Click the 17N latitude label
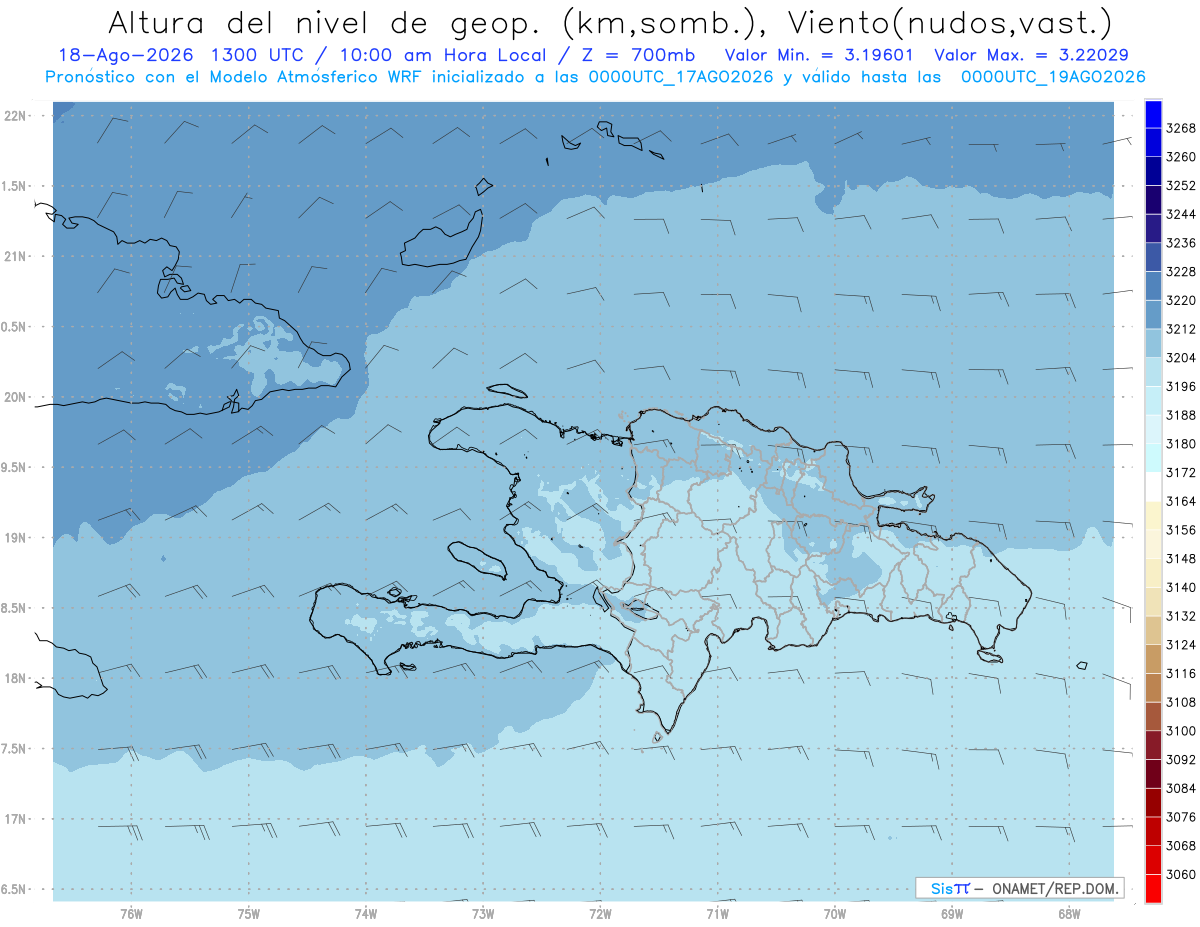Viewport: 1200px width, 927px height. pos(15,819)
